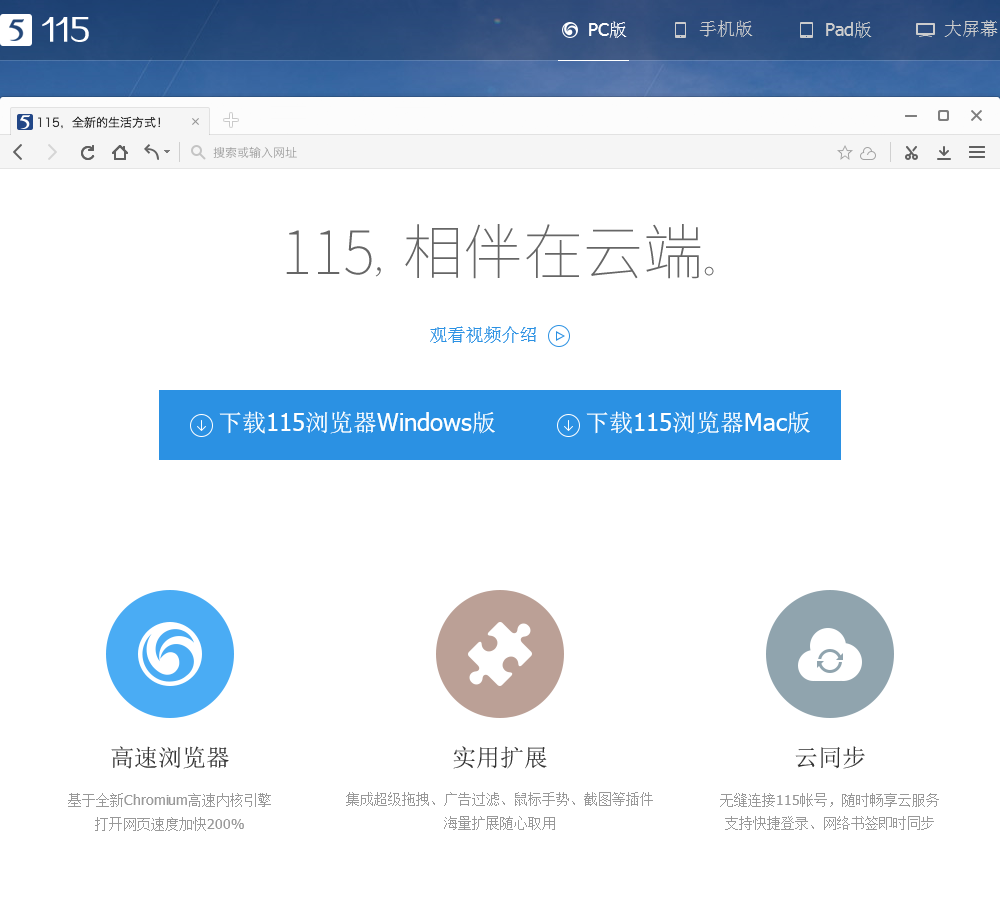Click text 集成超级拖拽、广告过滤、鼠标手势、截图等插件
This screenshot has height=909, width=1000.
coord(499,799)
